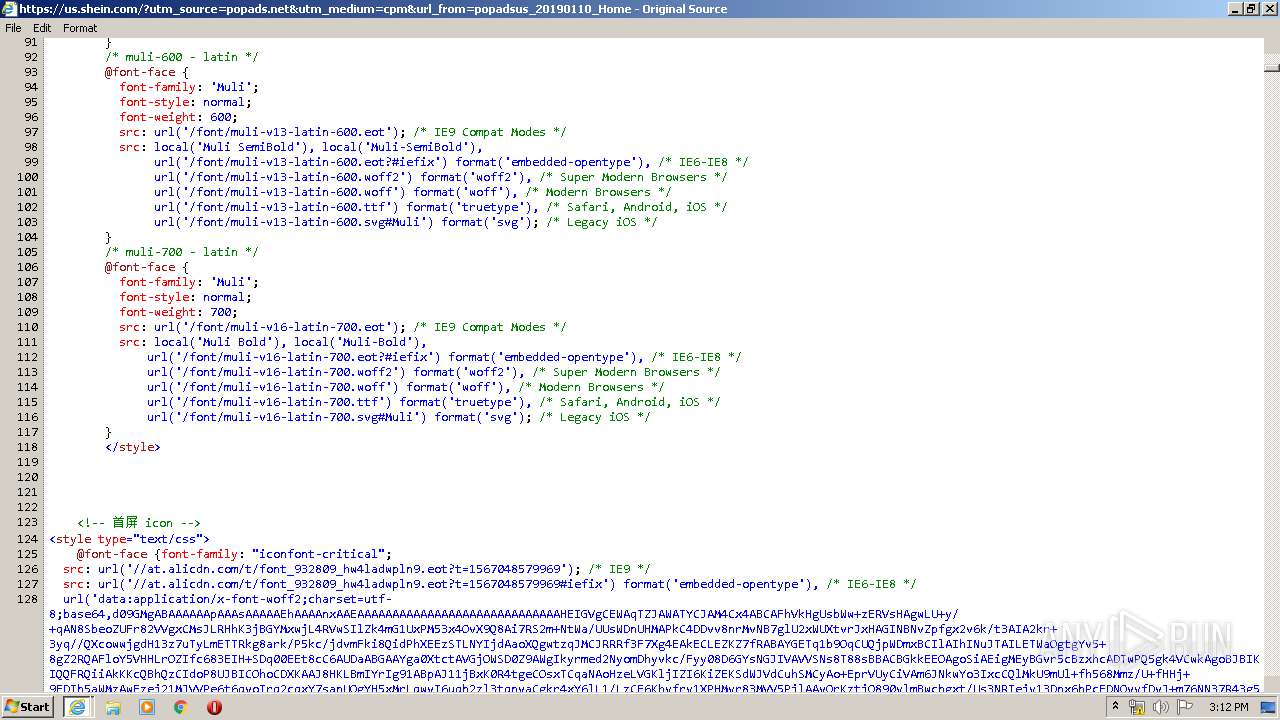Click the @font-face rule on line 93
Screen dimensions: 1280x720
click(146, 72)
